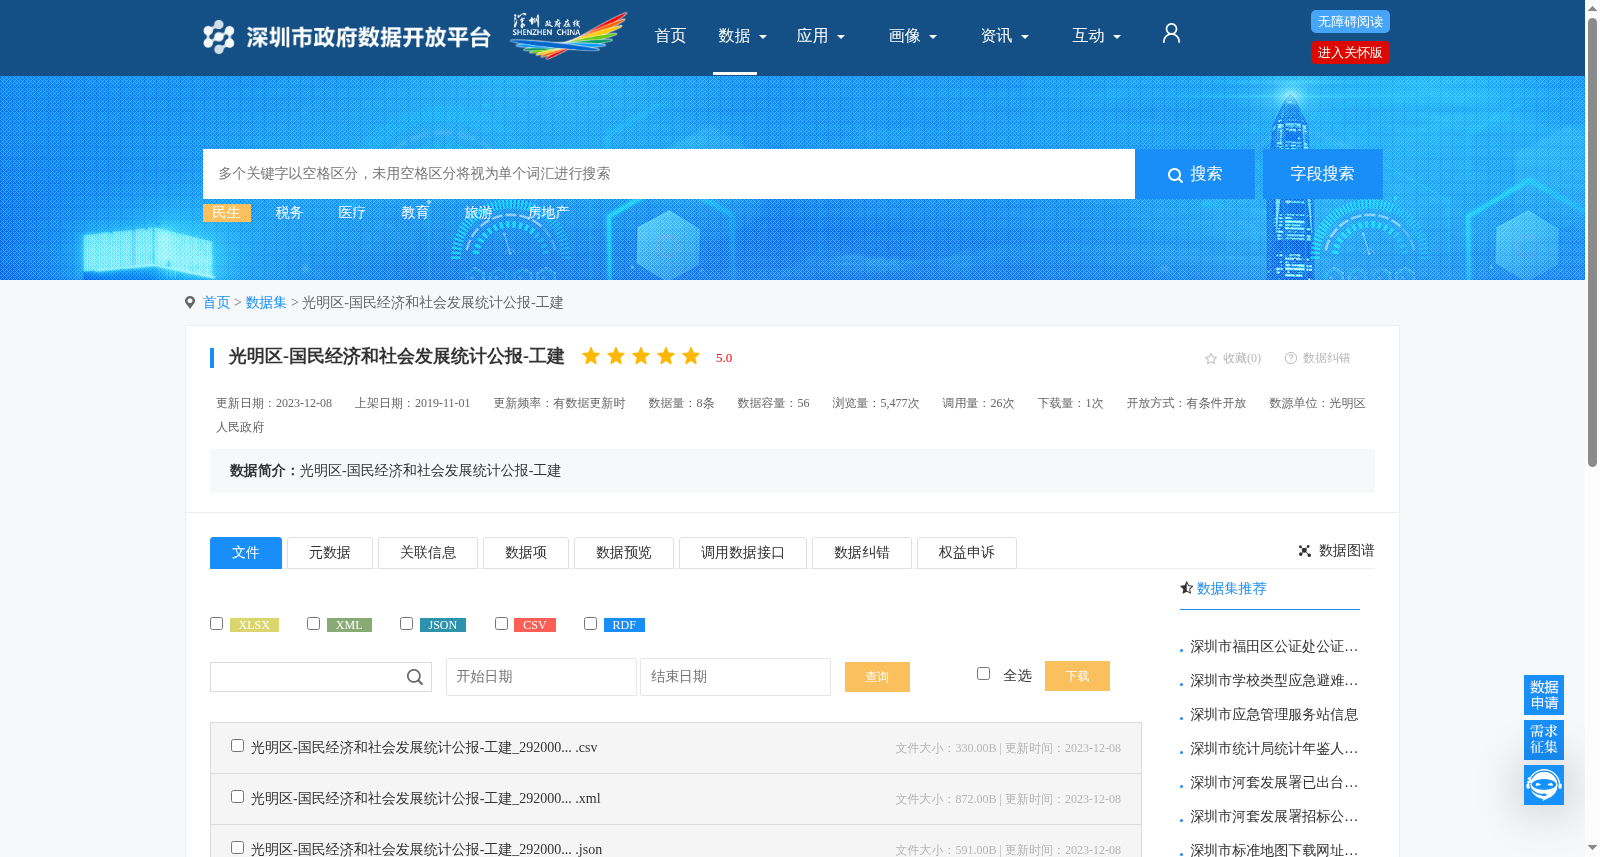1600x857 pixels.
Task: Click the Shenzhen China rainbow logo
Action: point(568,36)
